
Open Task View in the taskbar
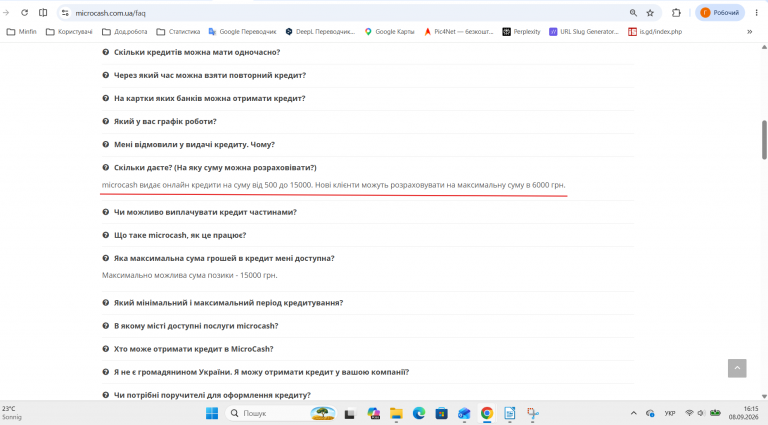coord(349,414)
